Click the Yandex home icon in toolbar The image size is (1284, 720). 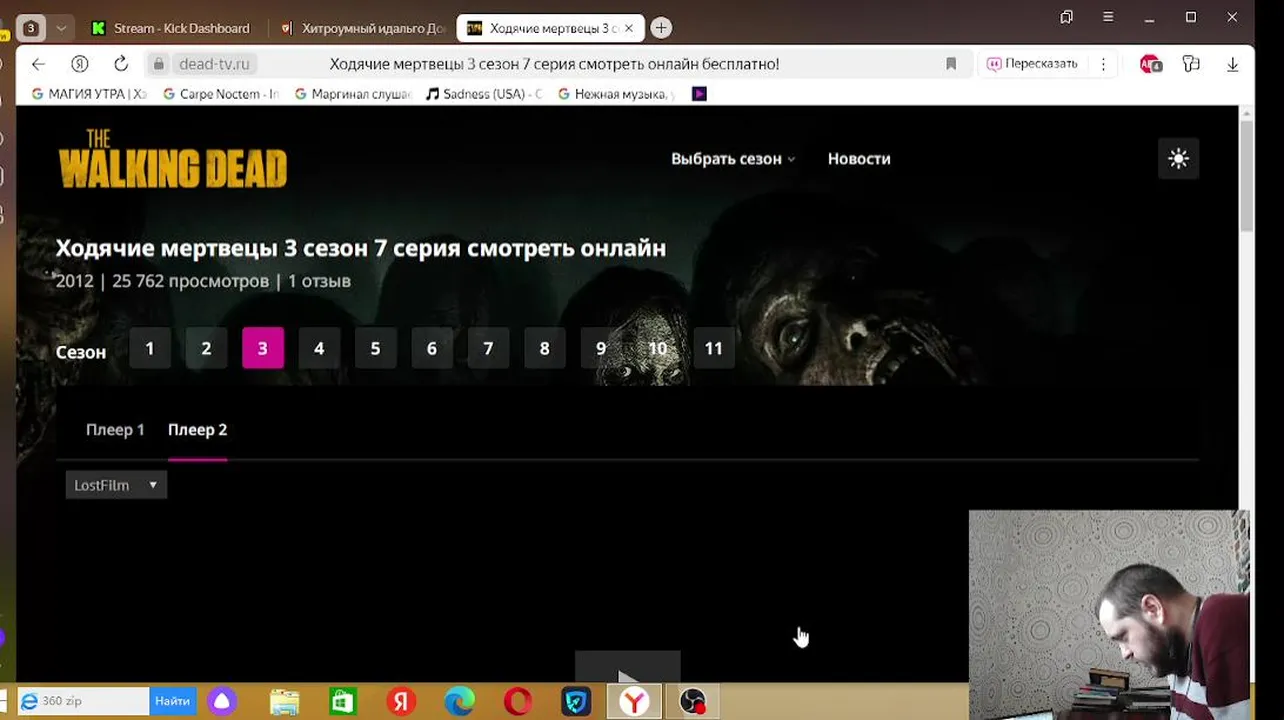[x=80, y=64]
